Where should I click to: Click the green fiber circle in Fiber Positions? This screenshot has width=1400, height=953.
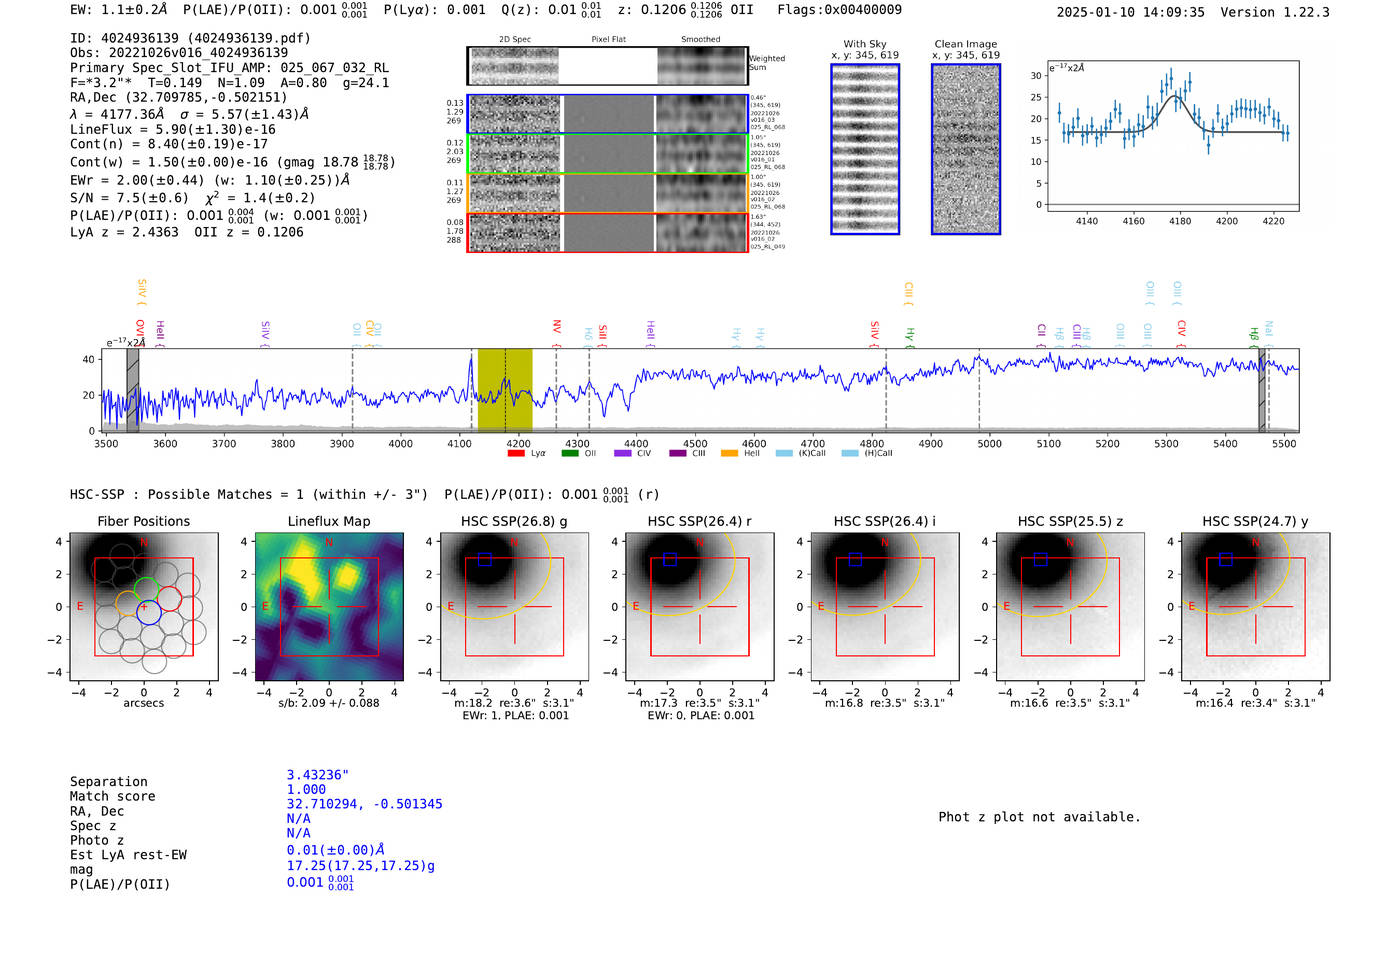click(147, 590)
